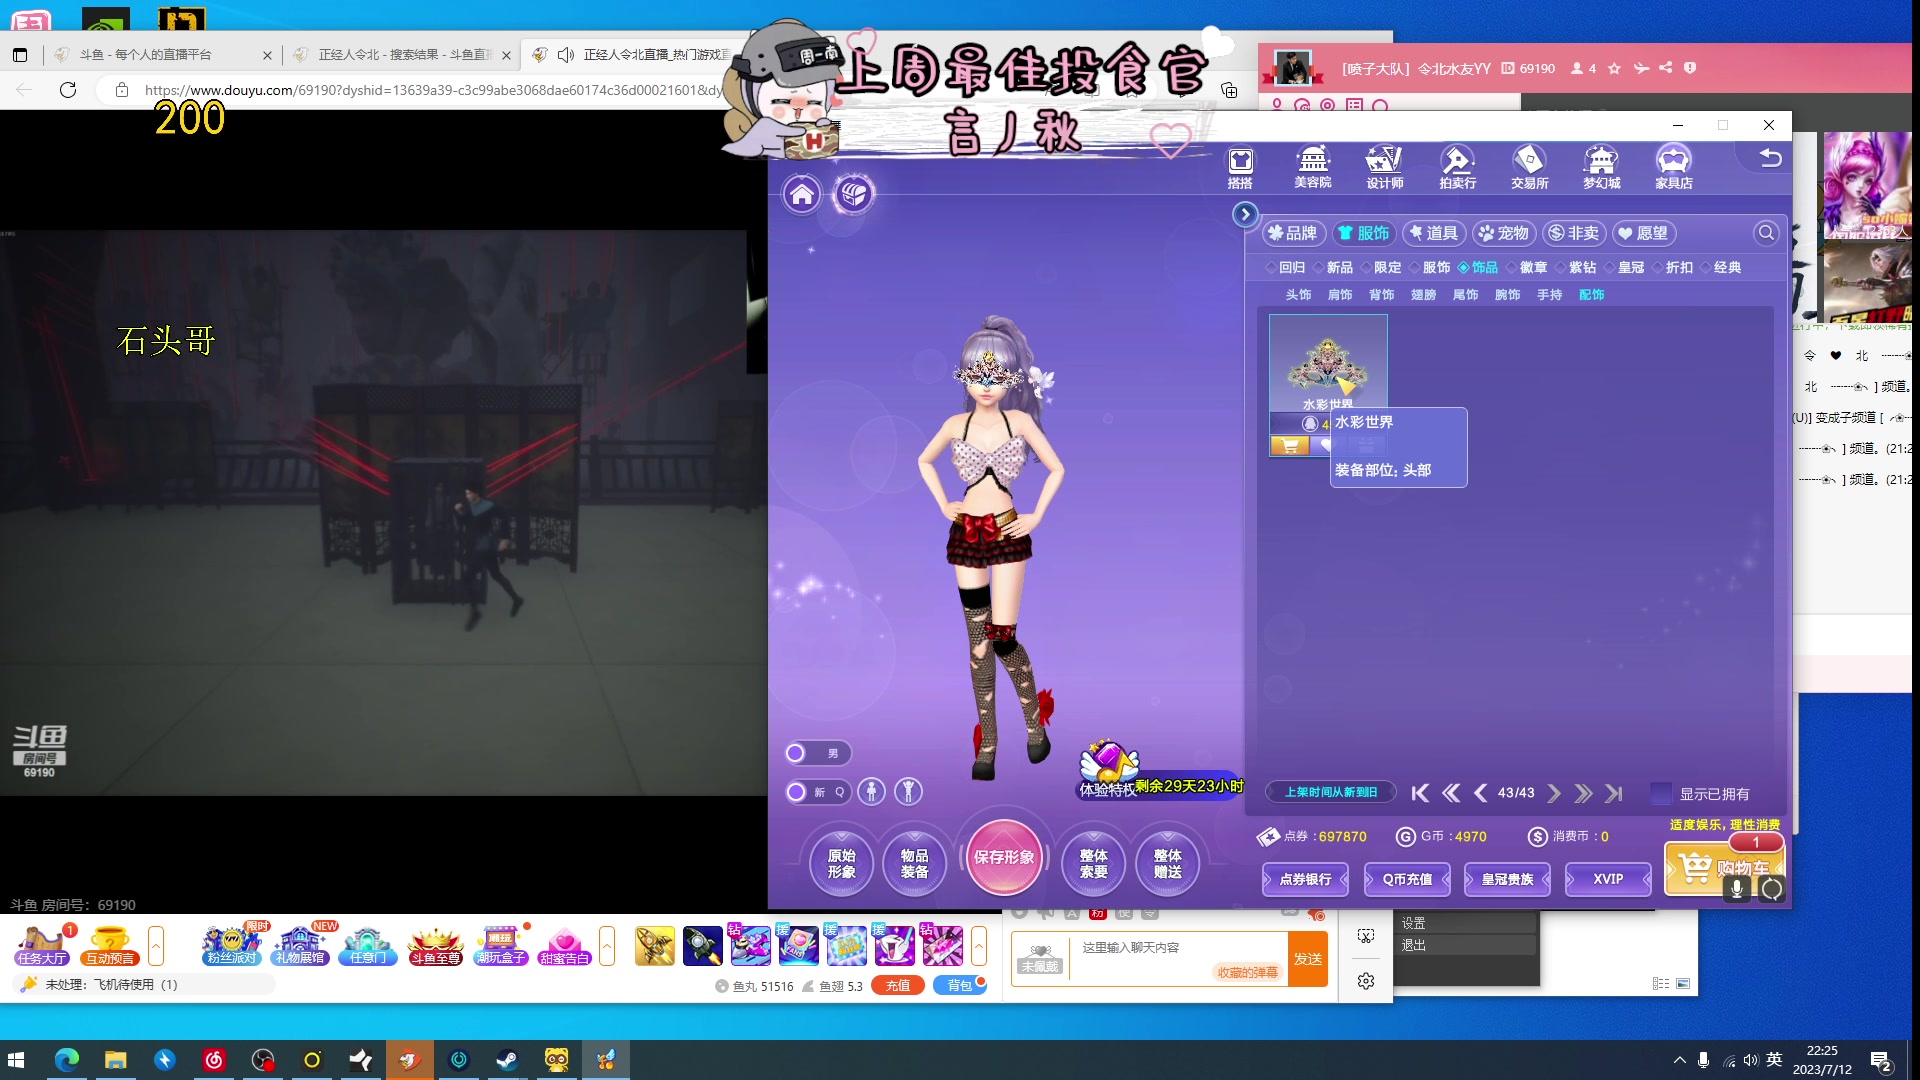The width and height of the screenshot is (1920, 1080).
Task: Open Microsoft Edge from the taskbar
Action: coord(67,1060)
